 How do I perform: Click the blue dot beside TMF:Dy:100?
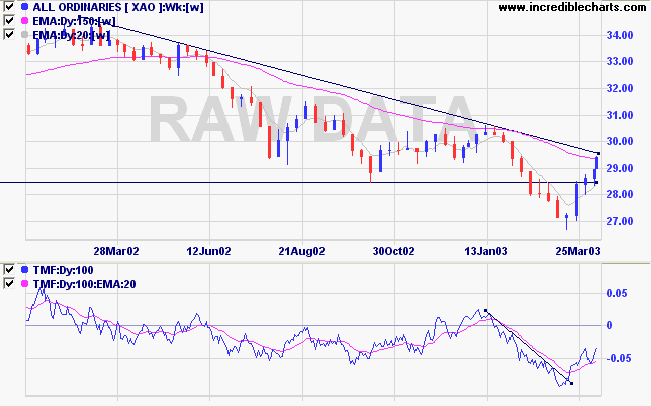(24, 270)
